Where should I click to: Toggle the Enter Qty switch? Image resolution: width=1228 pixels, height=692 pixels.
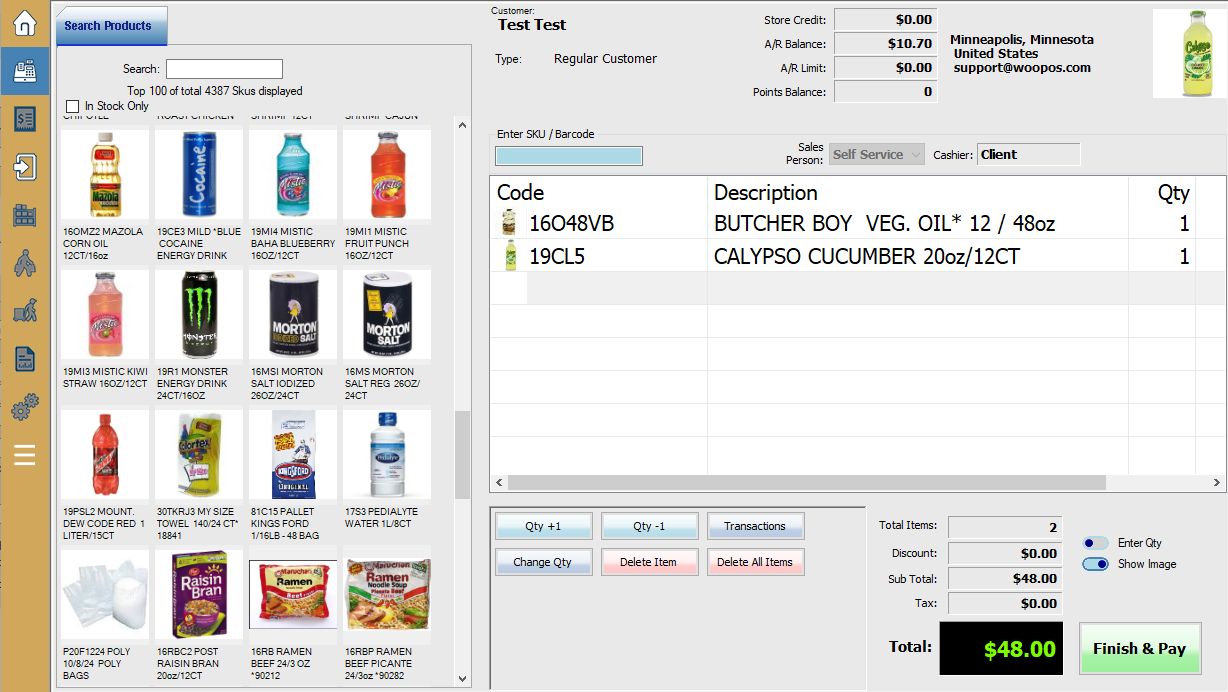coord(1096,543)
